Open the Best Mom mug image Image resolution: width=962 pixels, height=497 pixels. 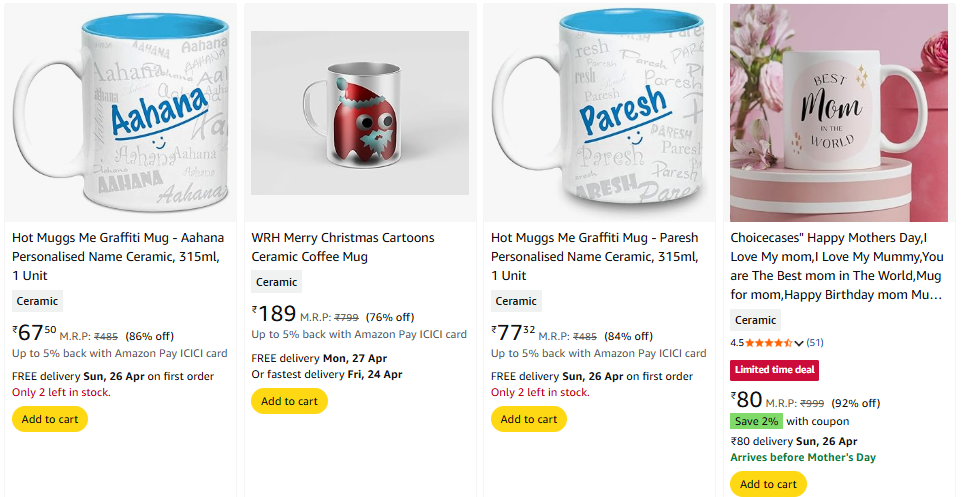pos(839,112)
